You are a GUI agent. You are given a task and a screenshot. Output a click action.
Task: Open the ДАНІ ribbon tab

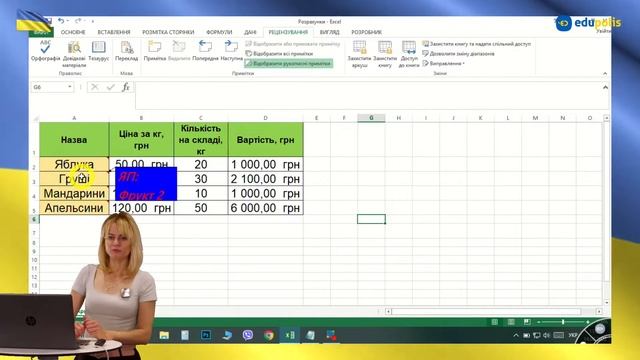tap(250, 32)
